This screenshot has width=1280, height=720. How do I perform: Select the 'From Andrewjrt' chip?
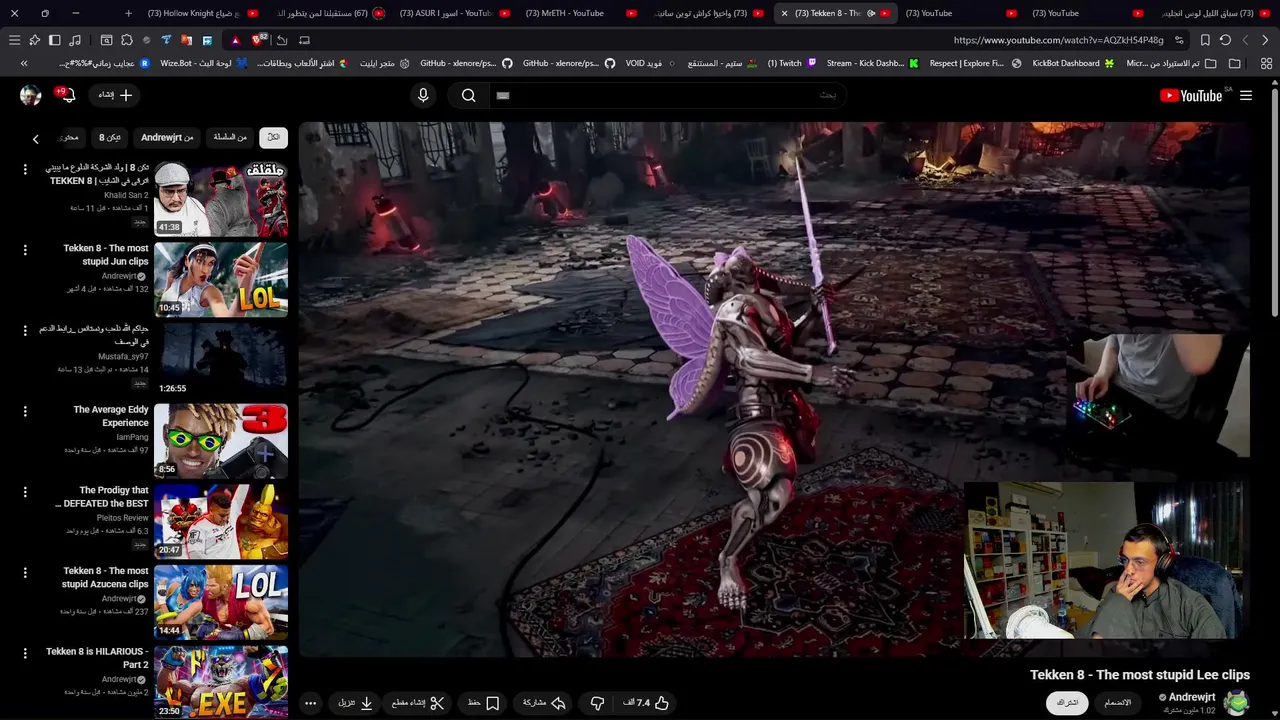tap(167, 138)
